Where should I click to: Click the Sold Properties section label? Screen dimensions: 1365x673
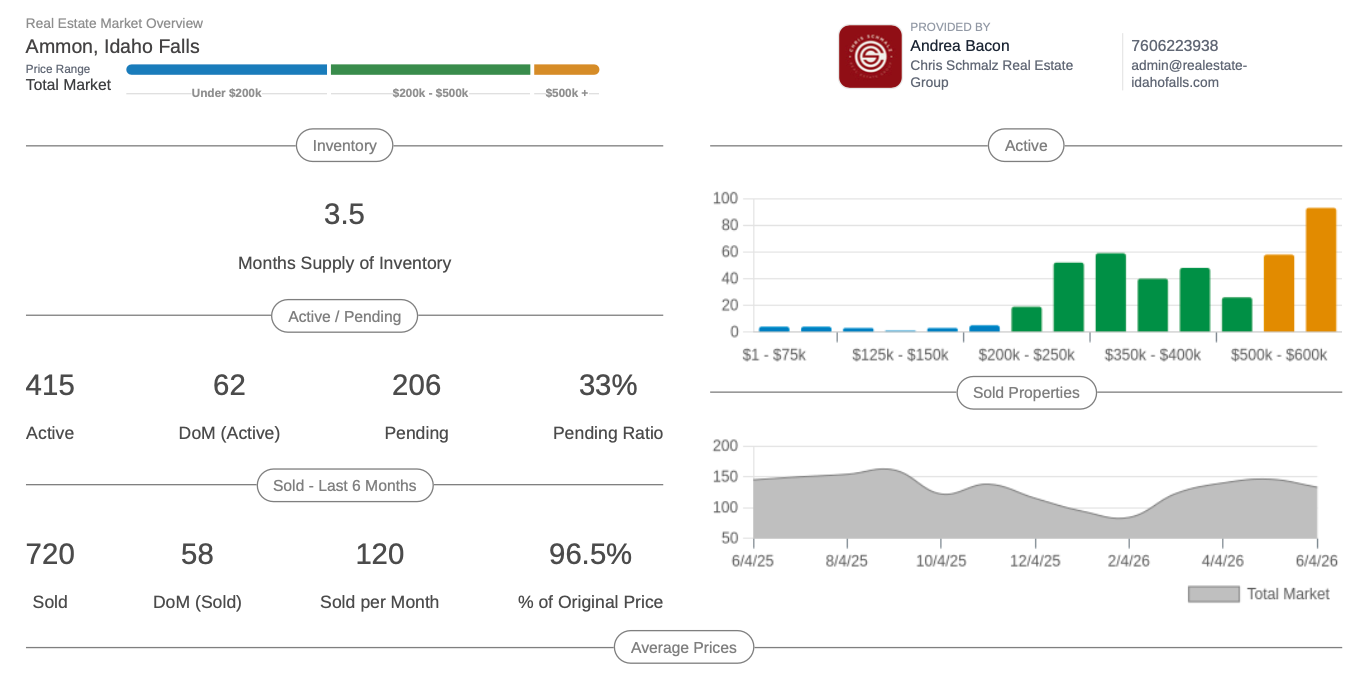1026,393
